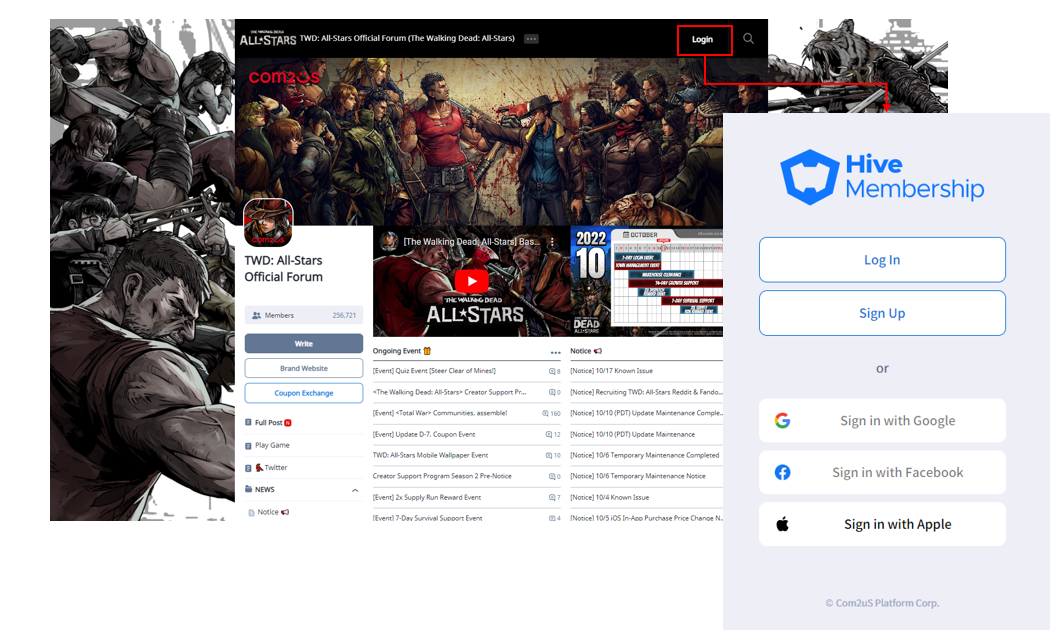This screenshot has width=1061, height=644.
Task: Open the Total War Communities, assemble post
Action: click(440, 413)
